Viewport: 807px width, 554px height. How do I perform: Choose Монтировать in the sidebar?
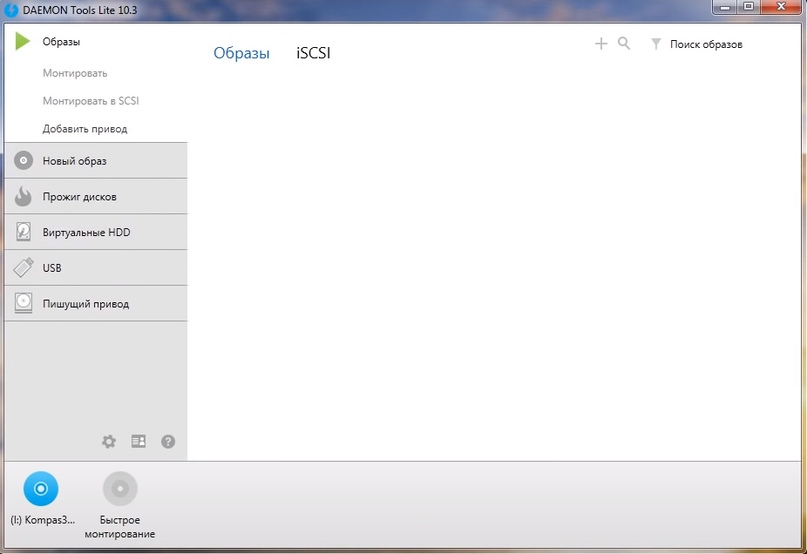point(75,73)
